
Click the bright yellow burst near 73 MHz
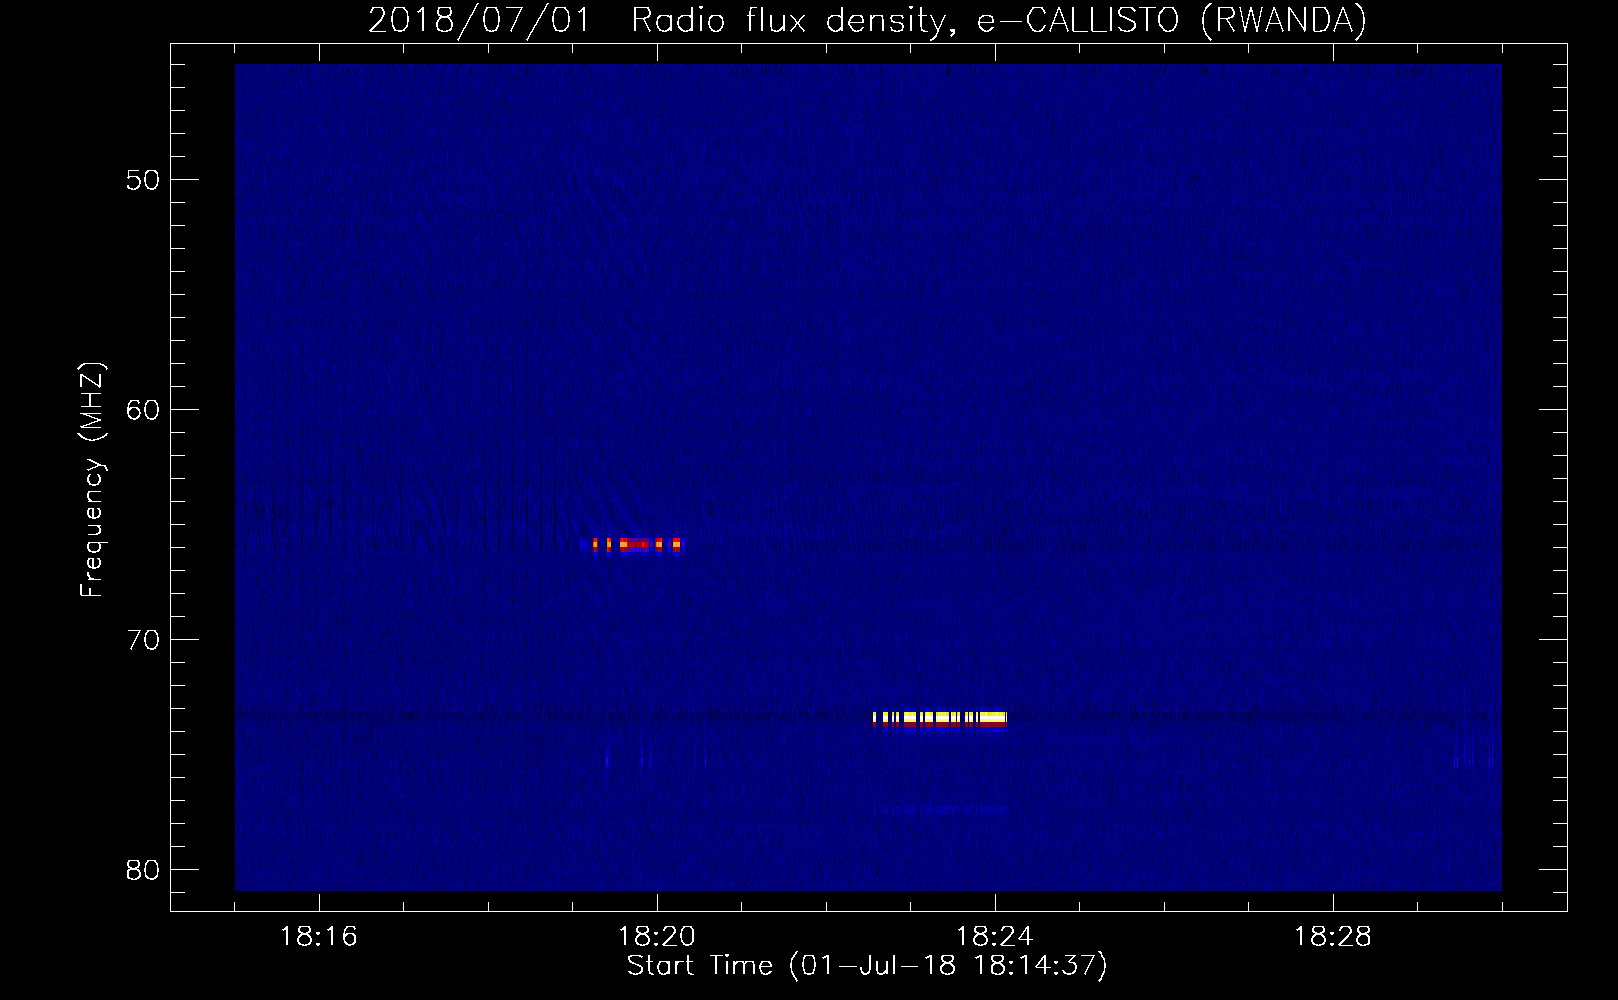tap(940, 718)
